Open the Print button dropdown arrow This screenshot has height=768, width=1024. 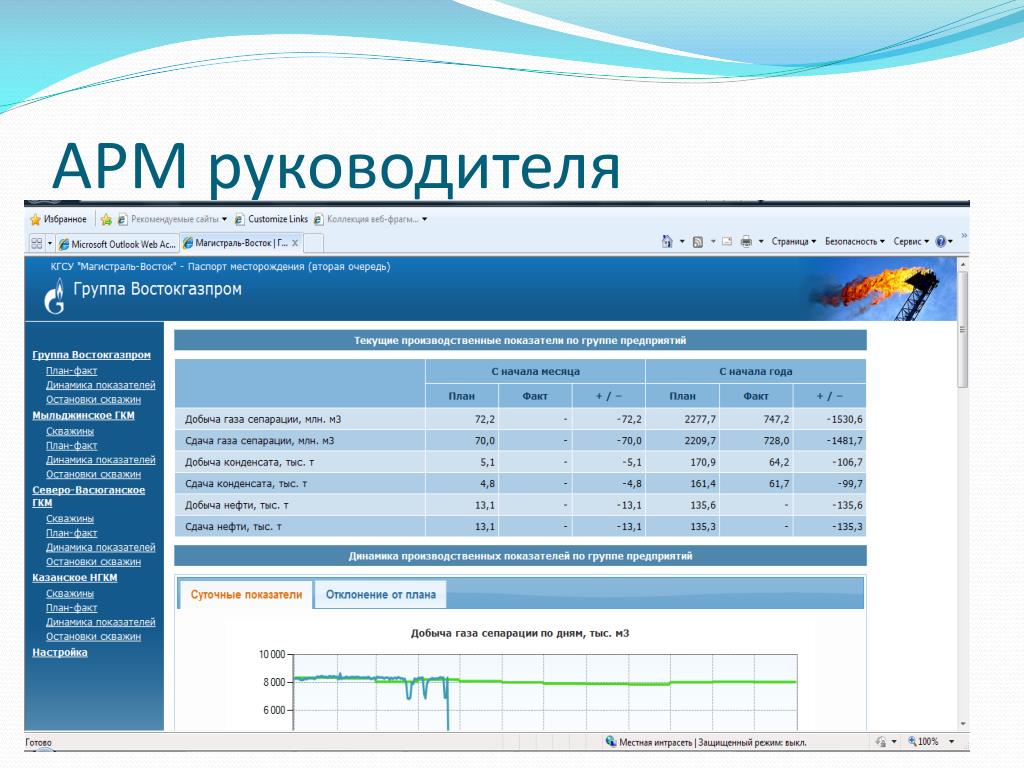[x=761, y=242]
